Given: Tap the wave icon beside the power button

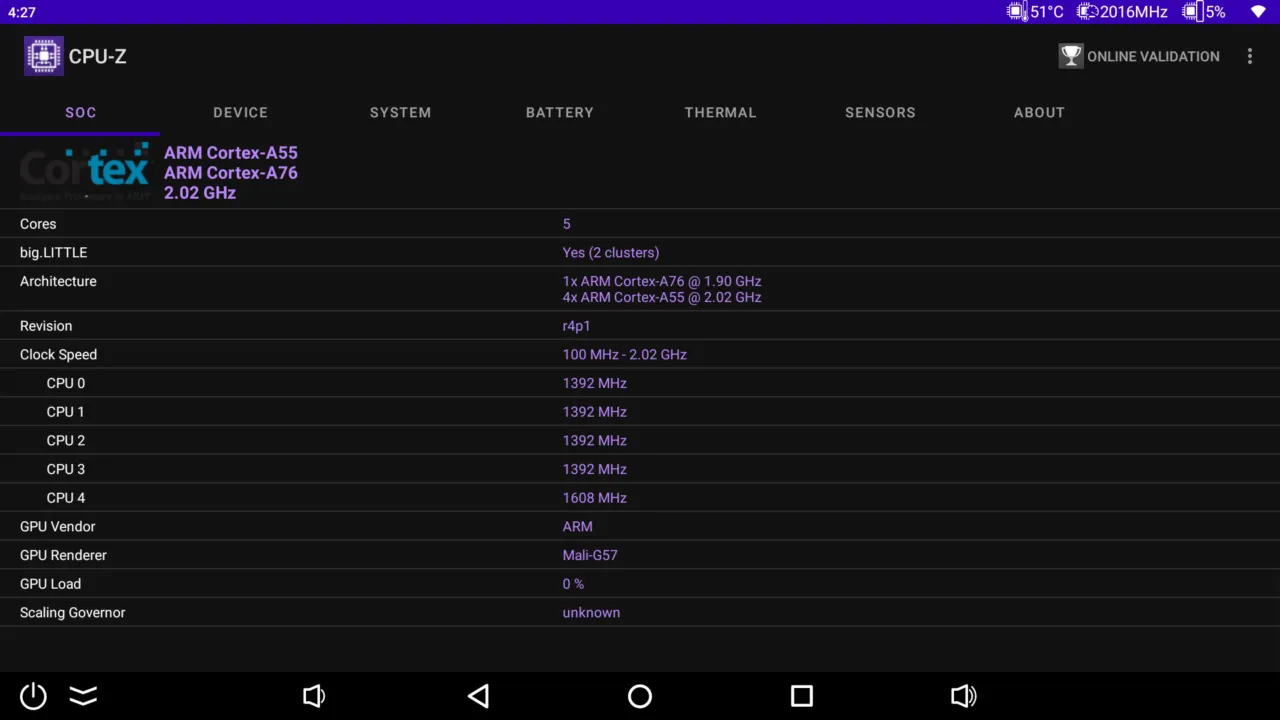Looking at the screenshot, I should point(83,696).
